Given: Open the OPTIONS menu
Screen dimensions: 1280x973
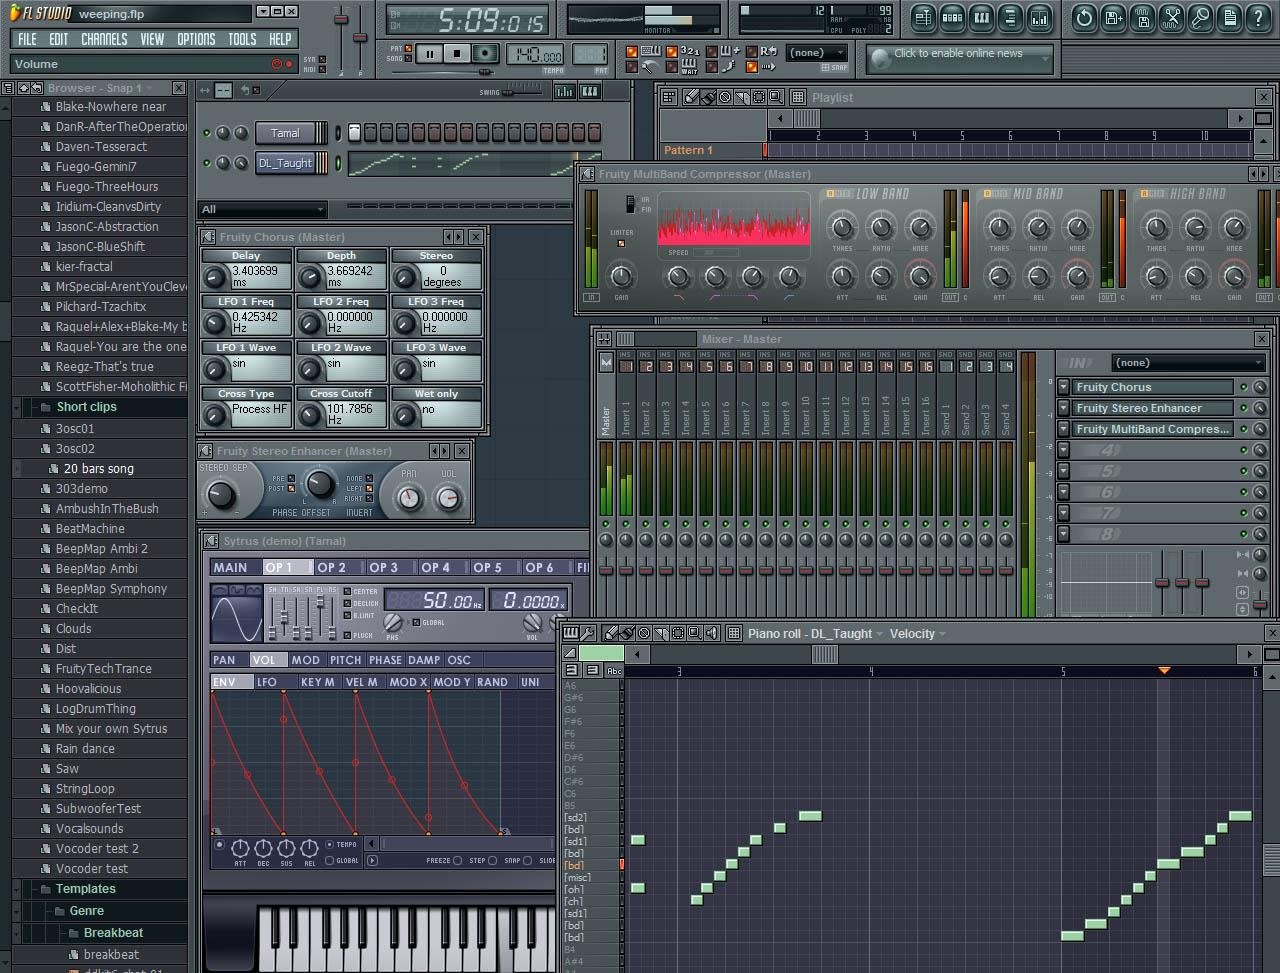Looking at the screenshot, I should [196, 39].
